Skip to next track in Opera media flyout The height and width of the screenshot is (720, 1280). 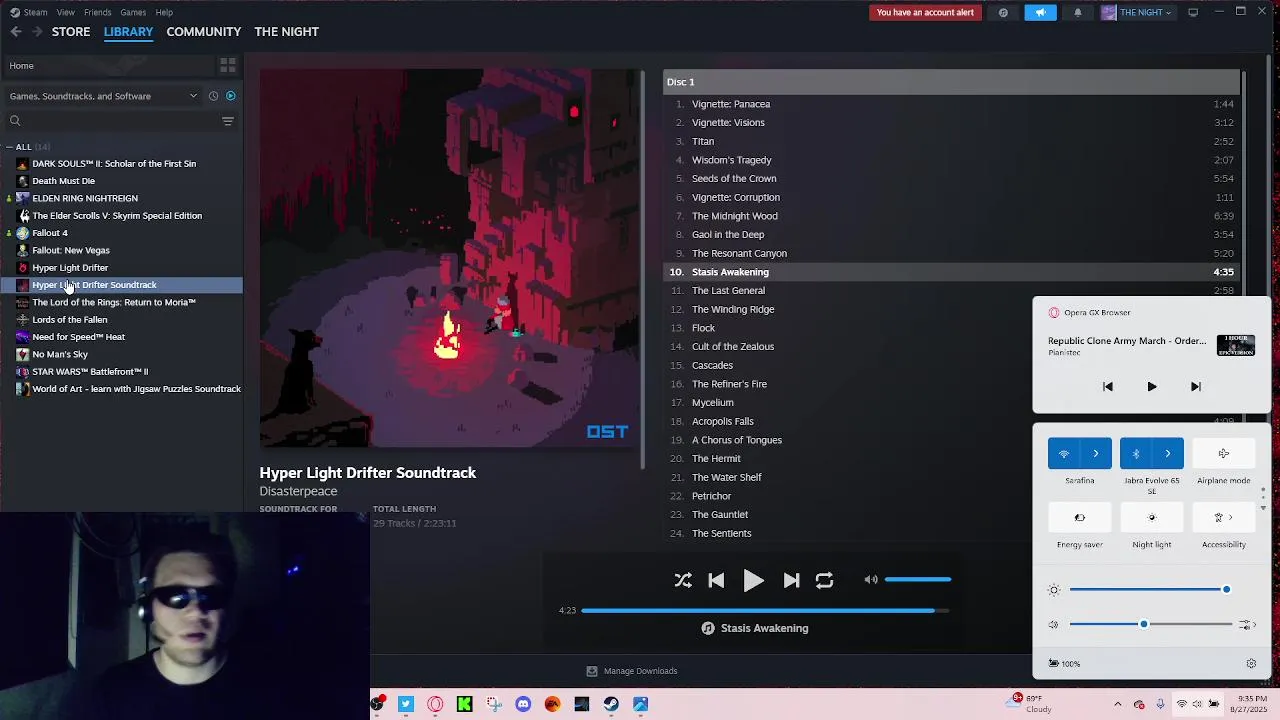pyautogui.click(x=1196, y=387)
